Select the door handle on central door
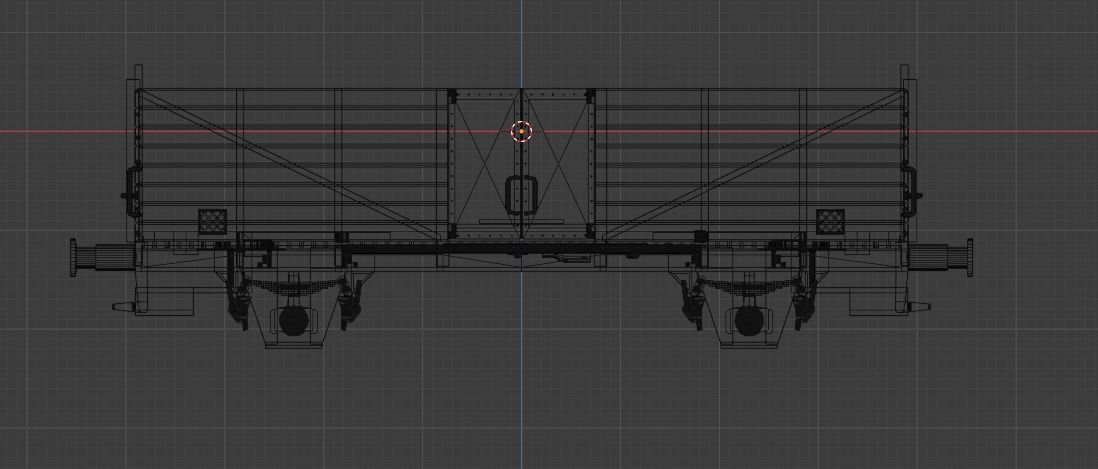 521,195
